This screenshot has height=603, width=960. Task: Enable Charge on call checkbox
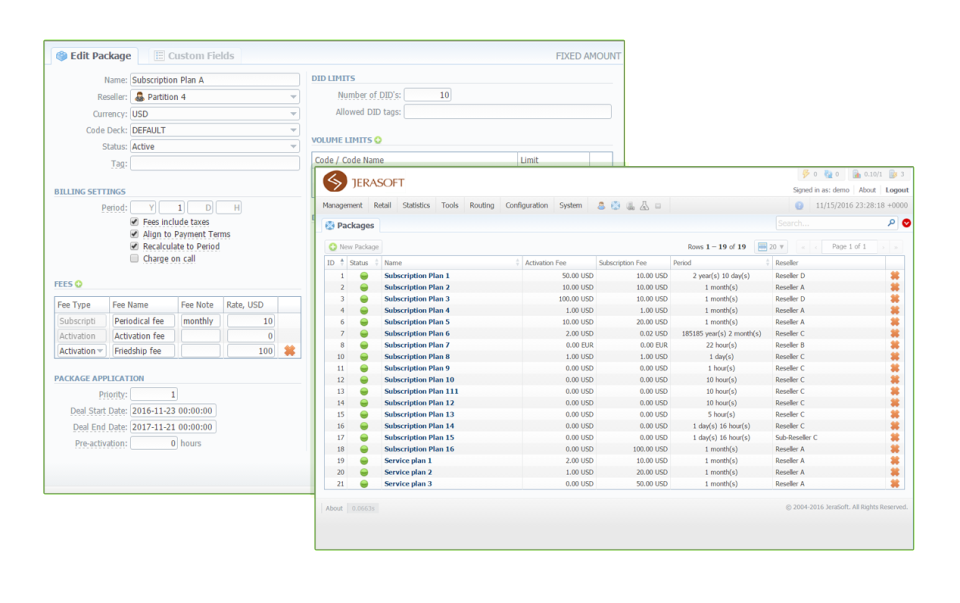(x=134, y=258)
